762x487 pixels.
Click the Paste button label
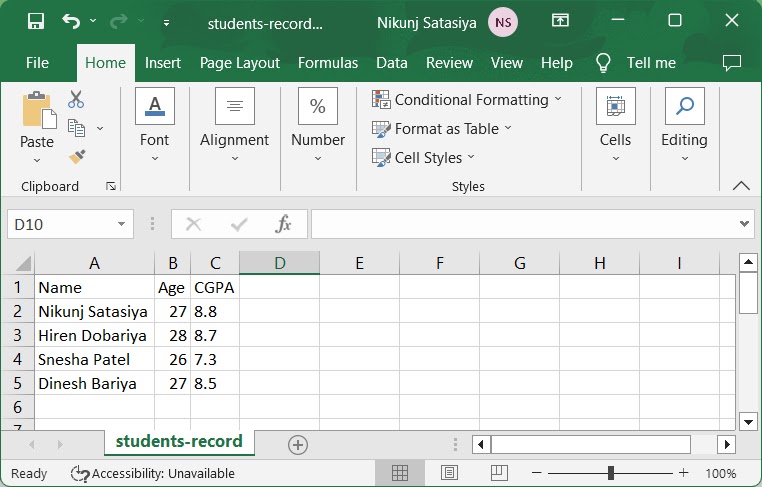coord(37,142)
